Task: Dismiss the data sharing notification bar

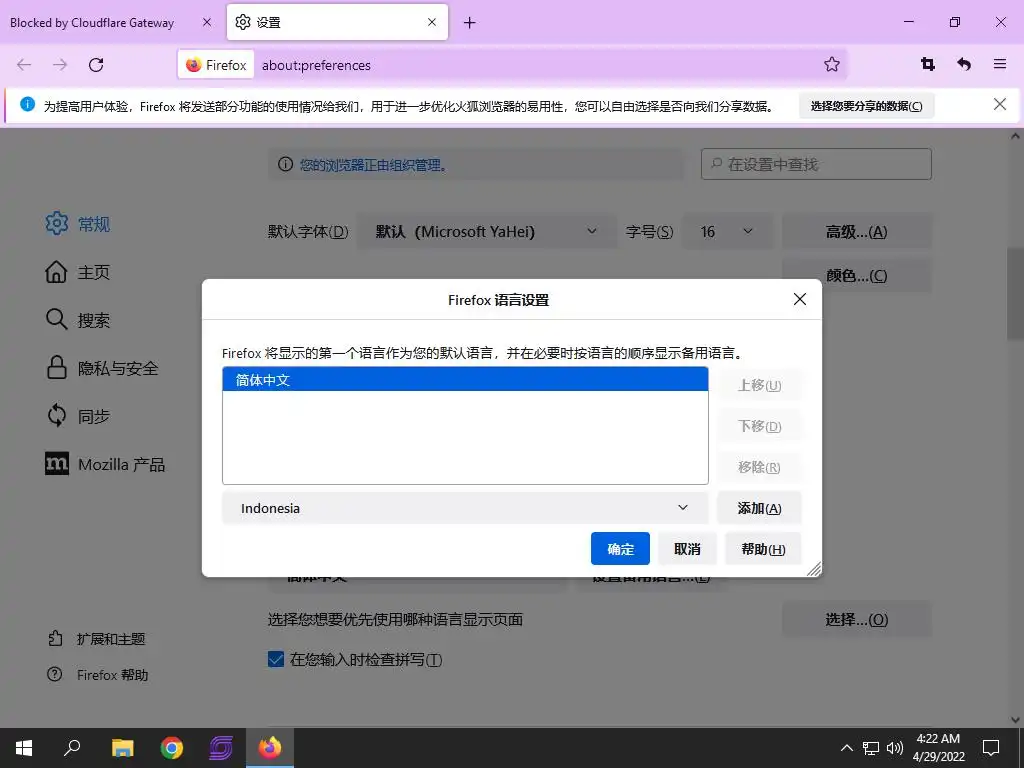Action: pyautogui.click(x=1000, y=104)
